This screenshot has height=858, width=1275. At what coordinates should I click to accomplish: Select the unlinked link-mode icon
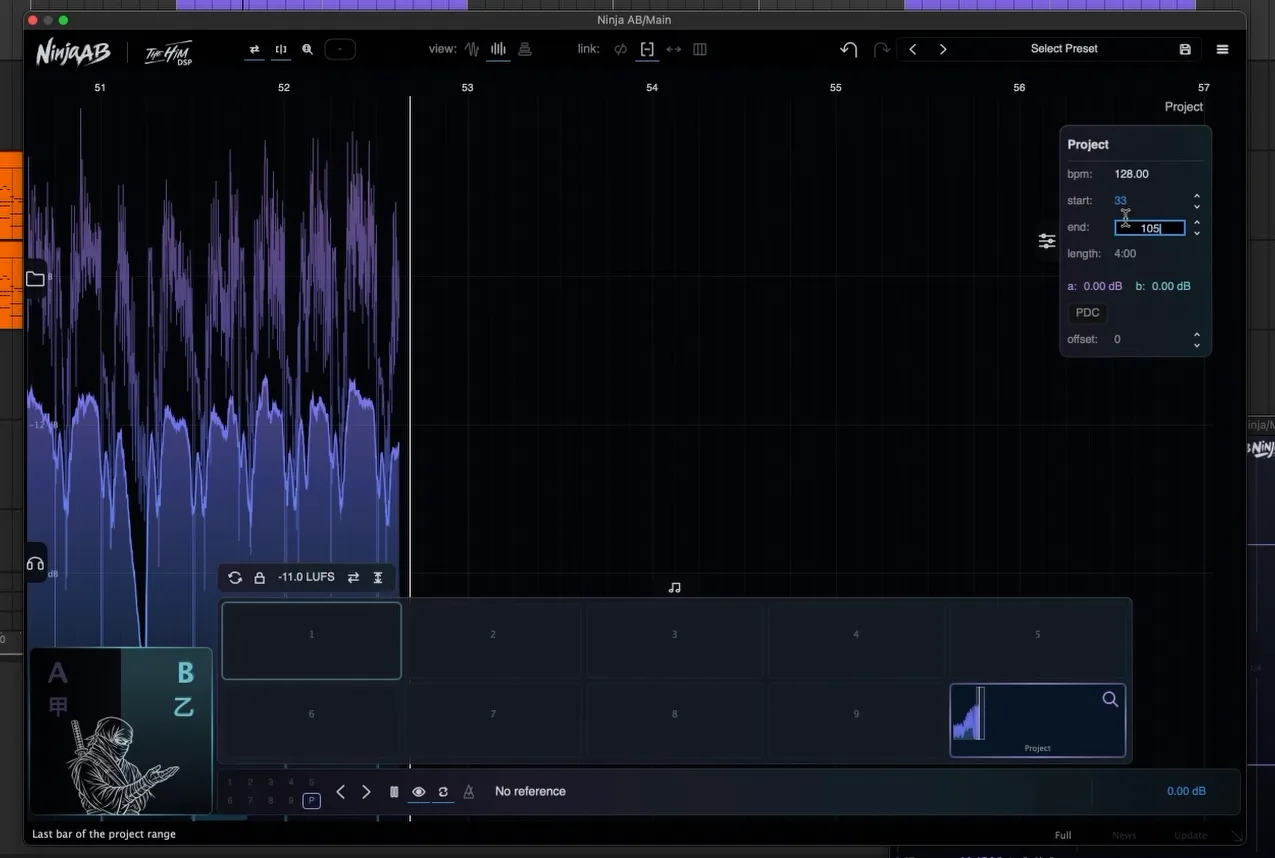point(621,49)
